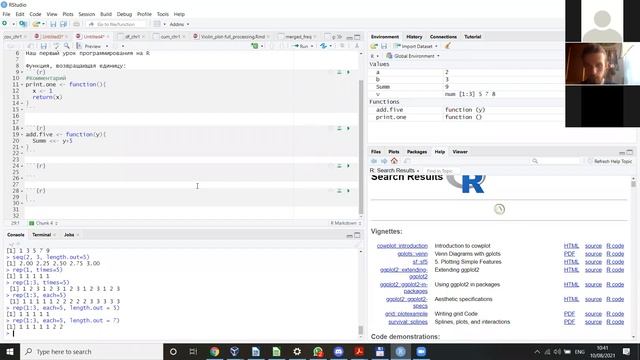The height and width of the screenshot is (360, 640).
Task: Run the chunk at line 24
Action: point(348,166)
